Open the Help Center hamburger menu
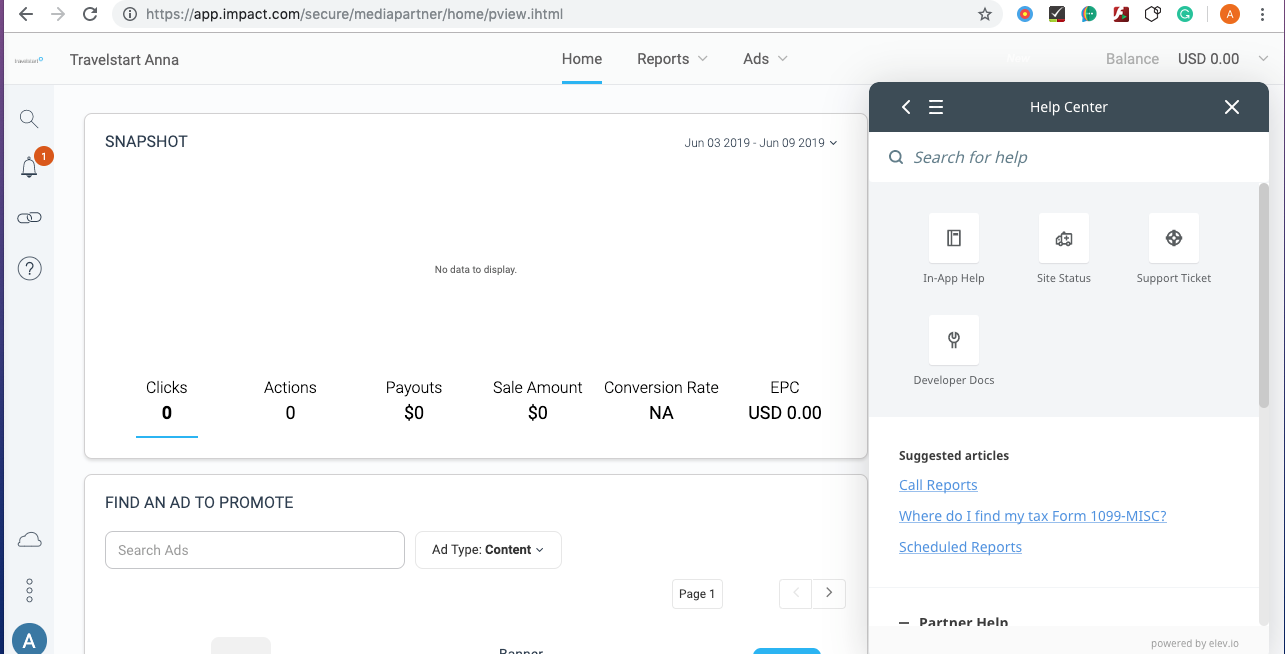Viewport: 1285px width, 654px height. point(936,107)
